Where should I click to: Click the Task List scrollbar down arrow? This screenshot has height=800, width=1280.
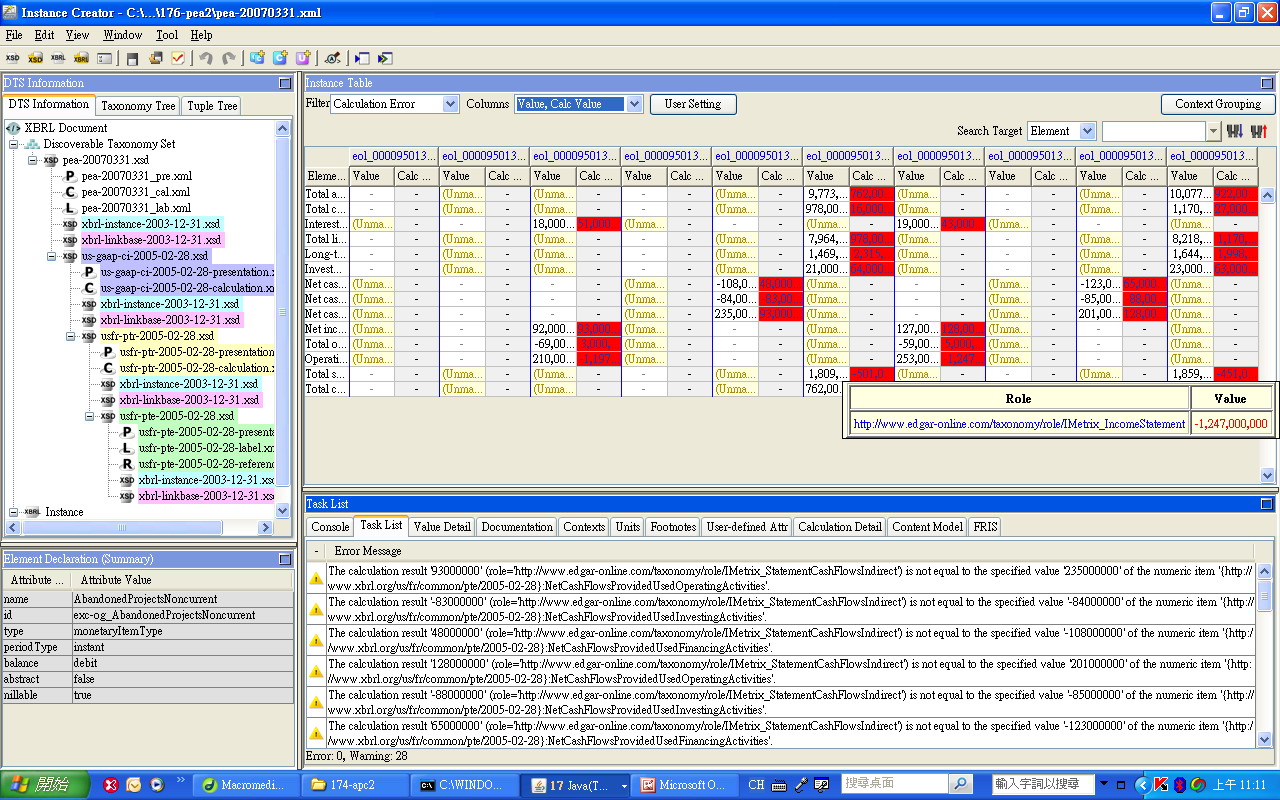pos(1265,739)
